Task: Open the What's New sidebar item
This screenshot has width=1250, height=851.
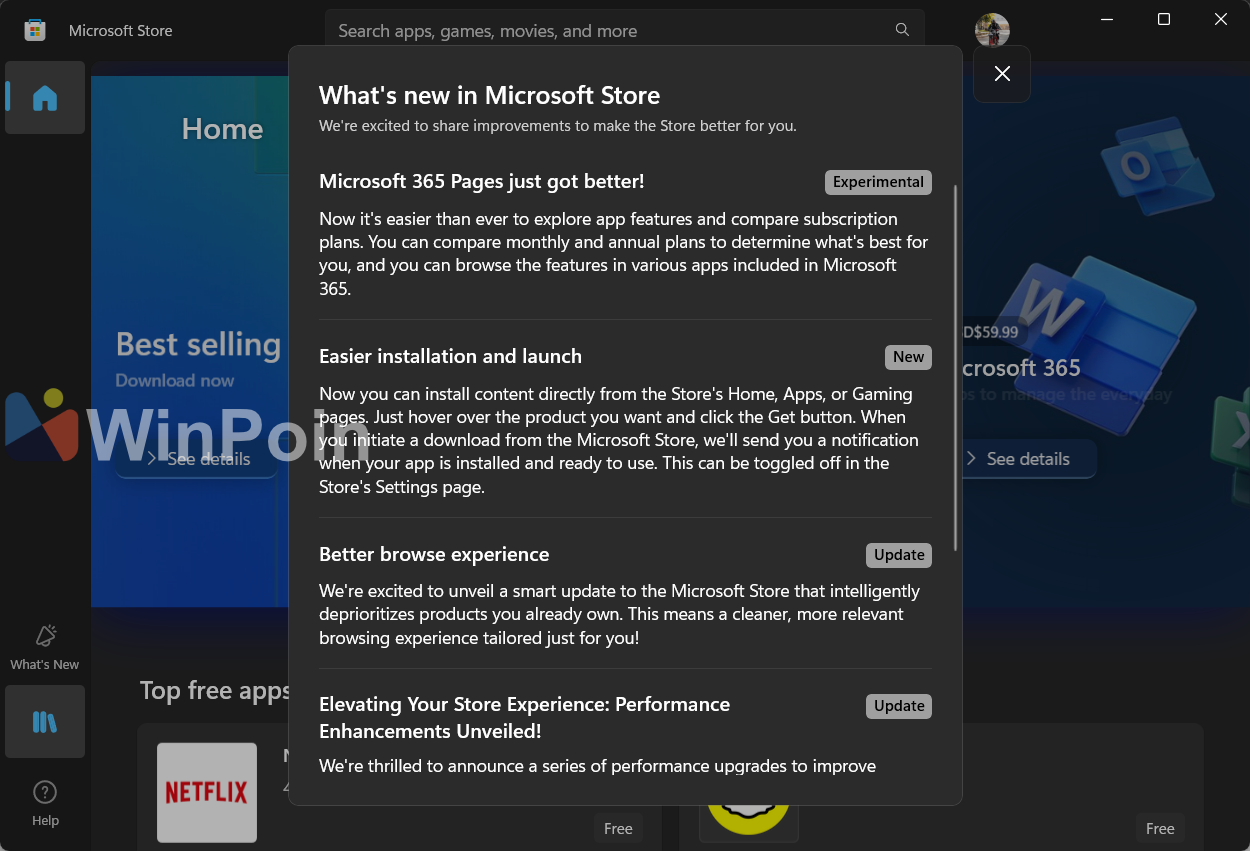Action: point(45,647)
